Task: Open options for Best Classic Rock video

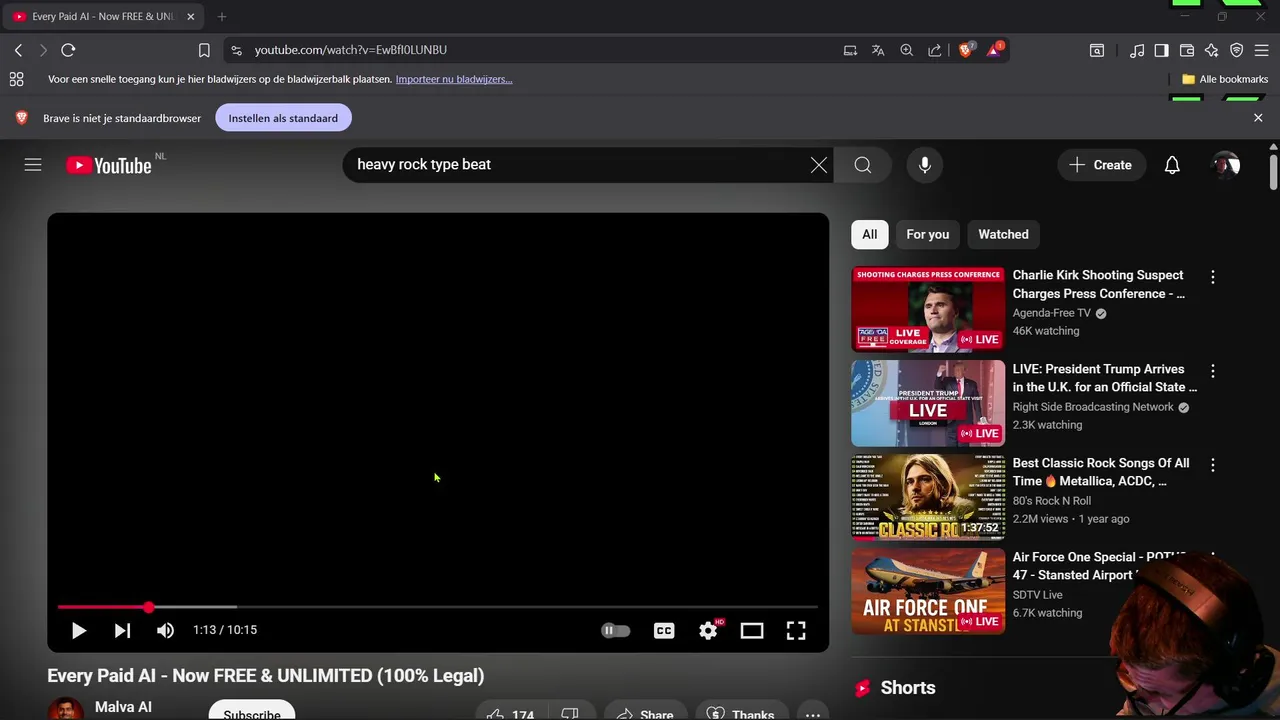Action: coord(1213,465)
